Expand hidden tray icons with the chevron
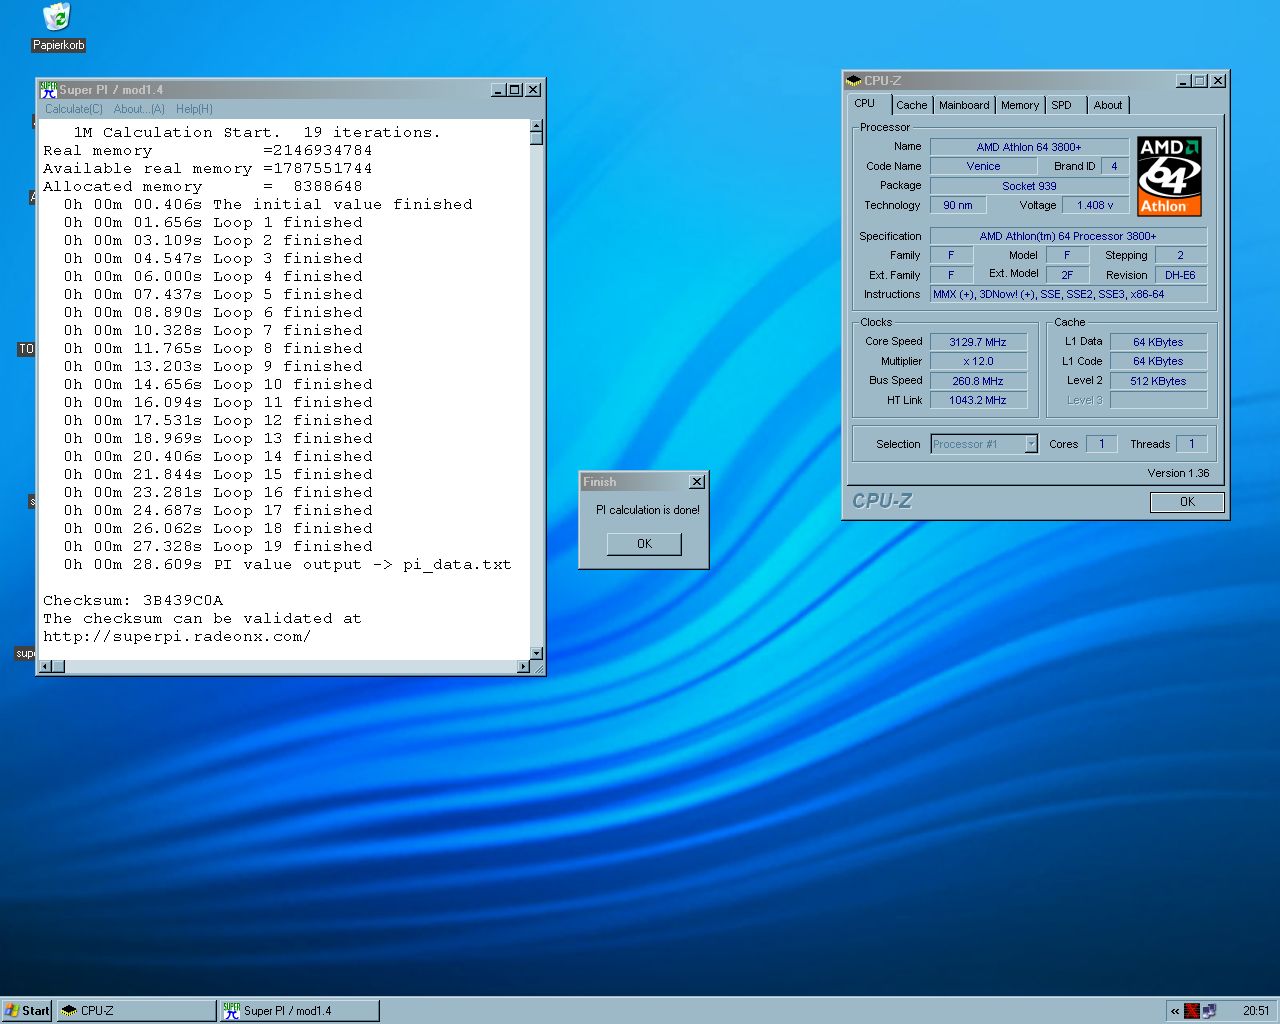Screen dimensions: 1280x1024 click(x=1175, y=1011)
